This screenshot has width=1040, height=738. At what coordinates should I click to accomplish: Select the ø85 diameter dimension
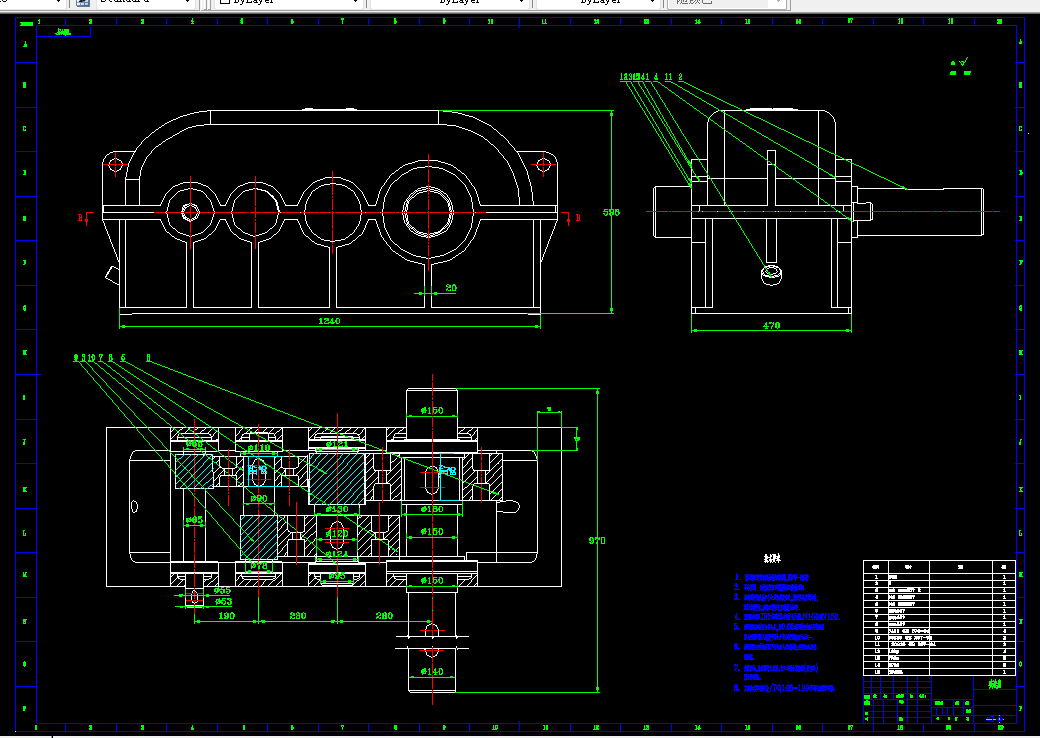click(x=194, y=520)
